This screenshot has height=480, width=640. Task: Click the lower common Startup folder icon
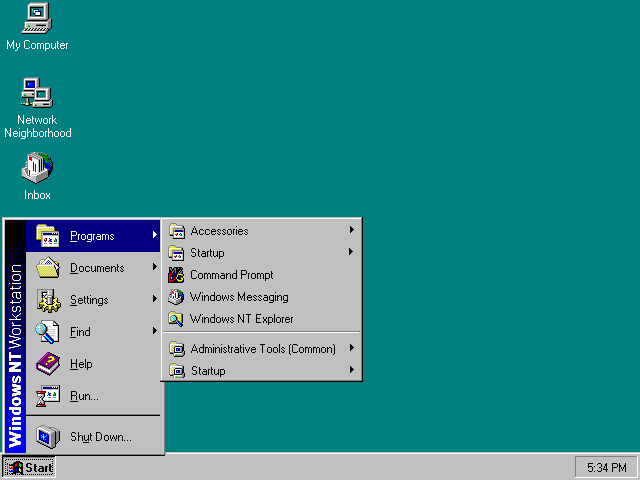pos(177,371)
